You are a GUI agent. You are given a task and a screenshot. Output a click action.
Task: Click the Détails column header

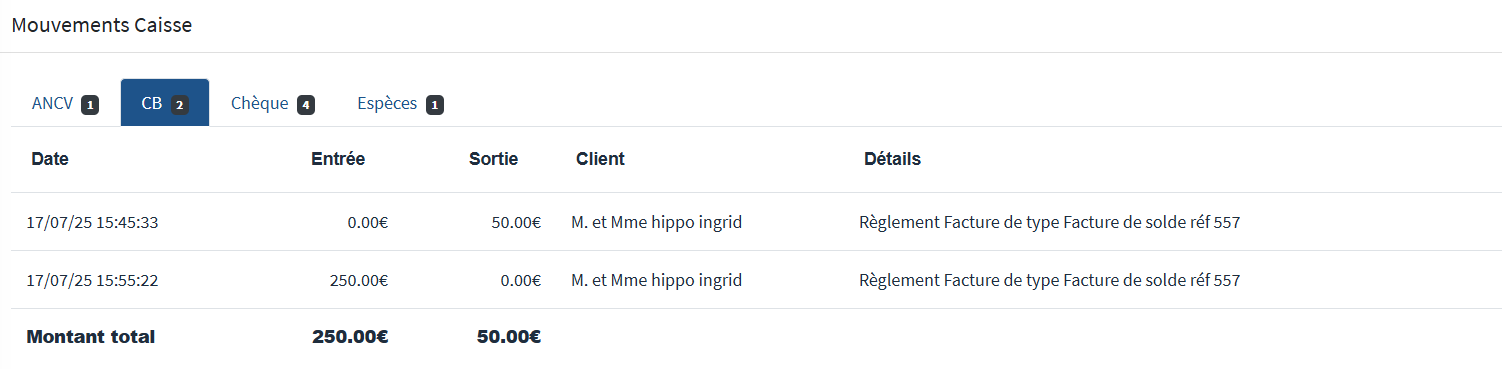[892, 159]
